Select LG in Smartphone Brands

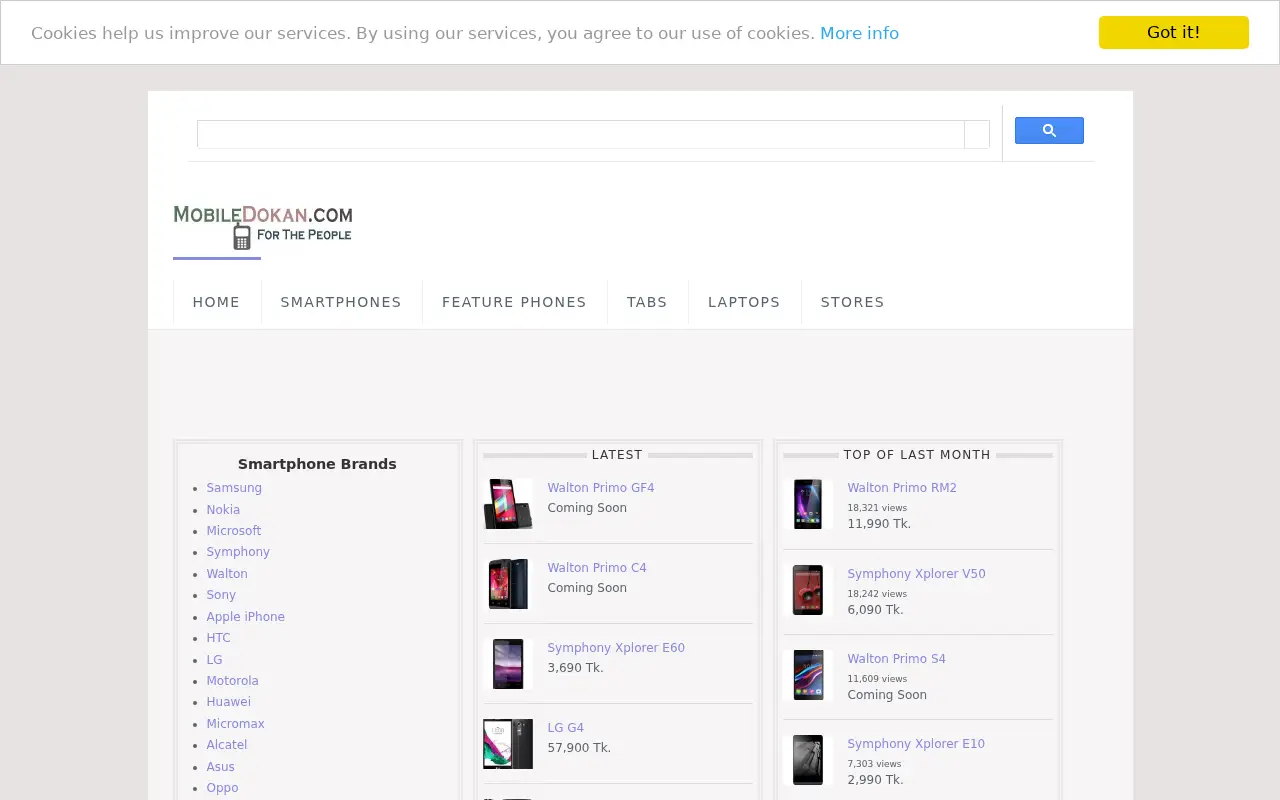[x=215, y=660]
